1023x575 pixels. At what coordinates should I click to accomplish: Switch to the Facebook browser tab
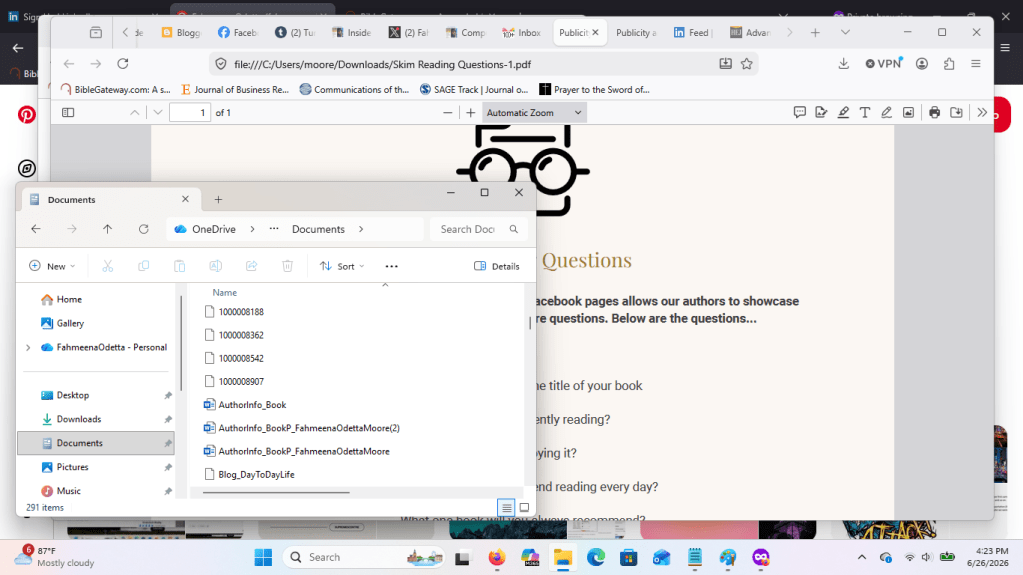[x=237, y=33]
